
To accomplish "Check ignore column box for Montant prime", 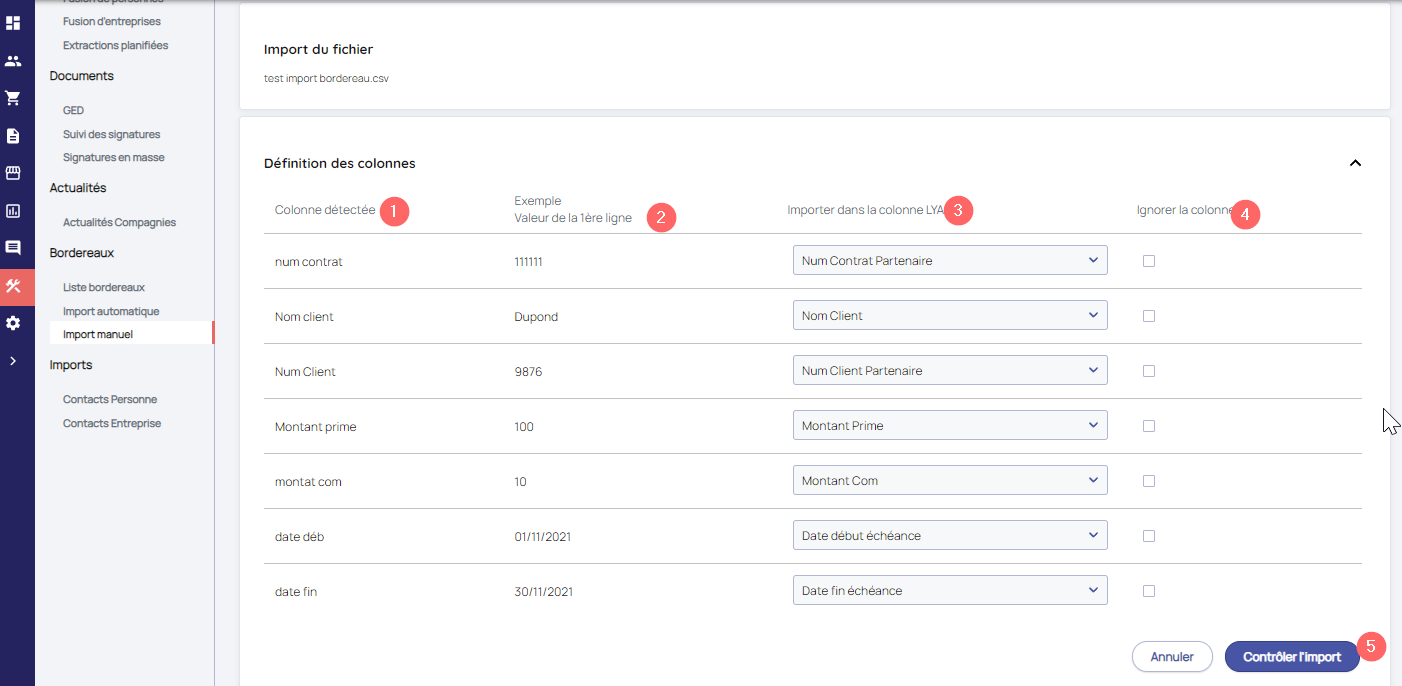I will pos(1149,426).
